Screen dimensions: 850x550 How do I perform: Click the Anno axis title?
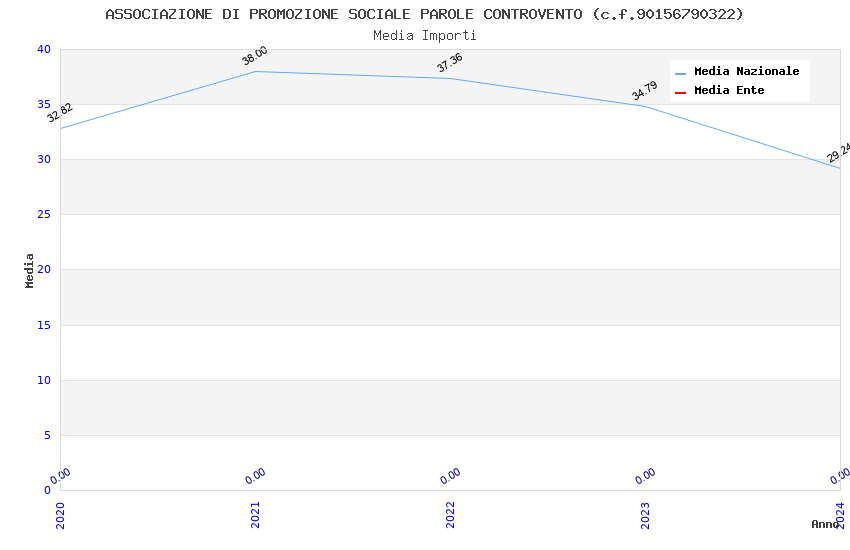click(825, 524)
